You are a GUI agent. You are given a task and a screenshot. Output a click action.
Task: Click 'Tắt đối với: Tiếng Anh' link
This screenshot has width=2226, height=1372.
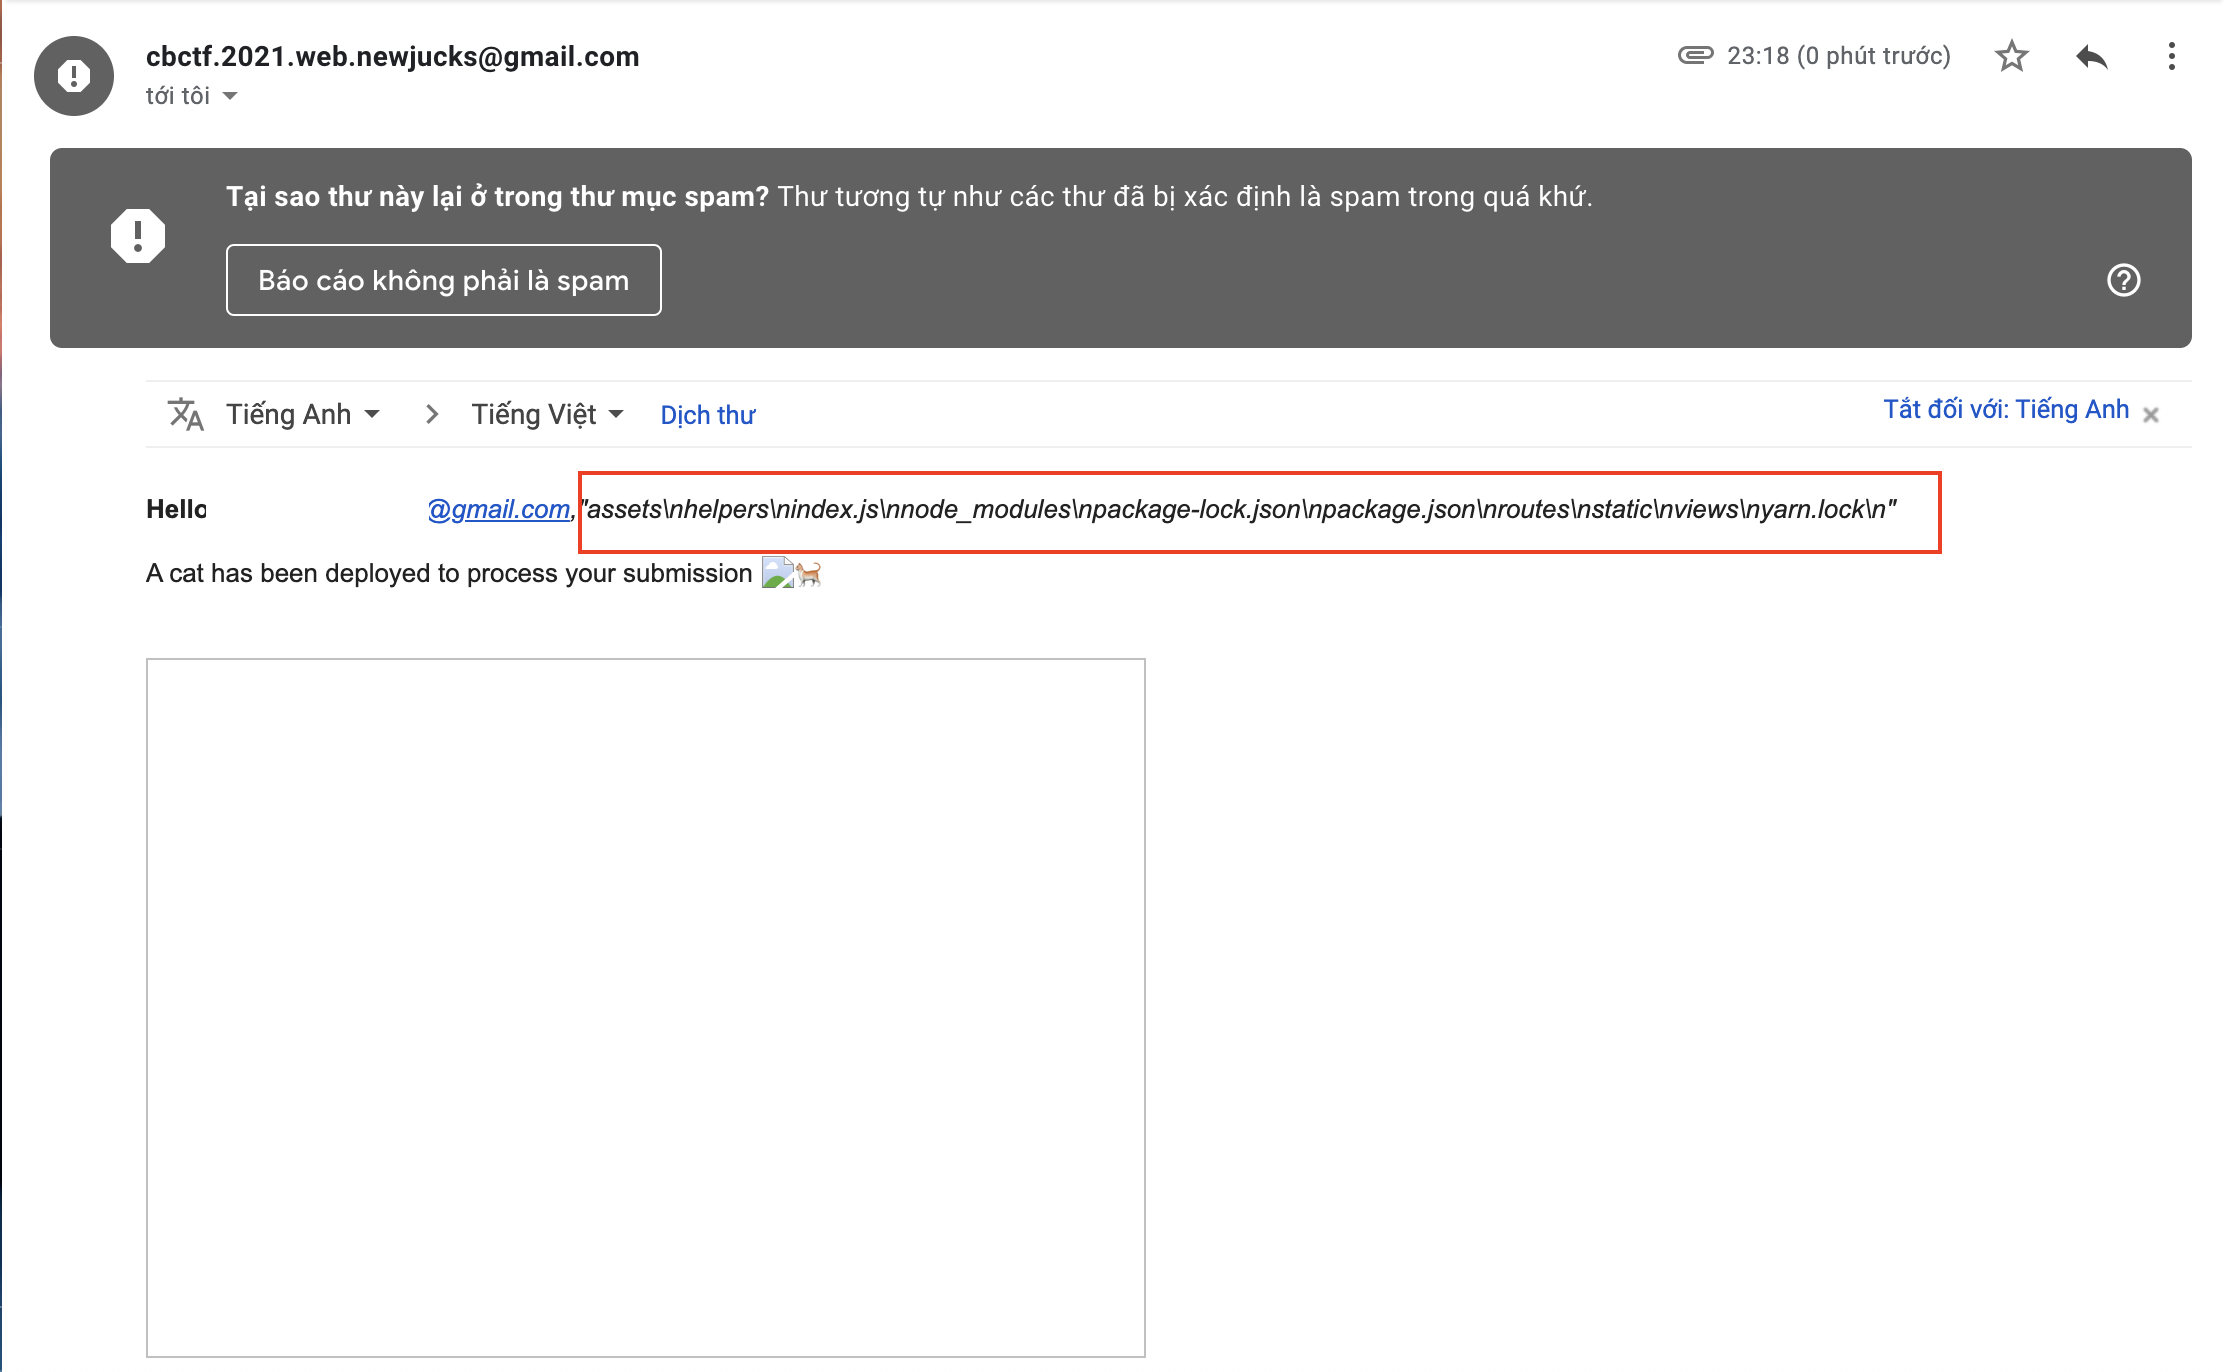click(x=2006, y=410)
